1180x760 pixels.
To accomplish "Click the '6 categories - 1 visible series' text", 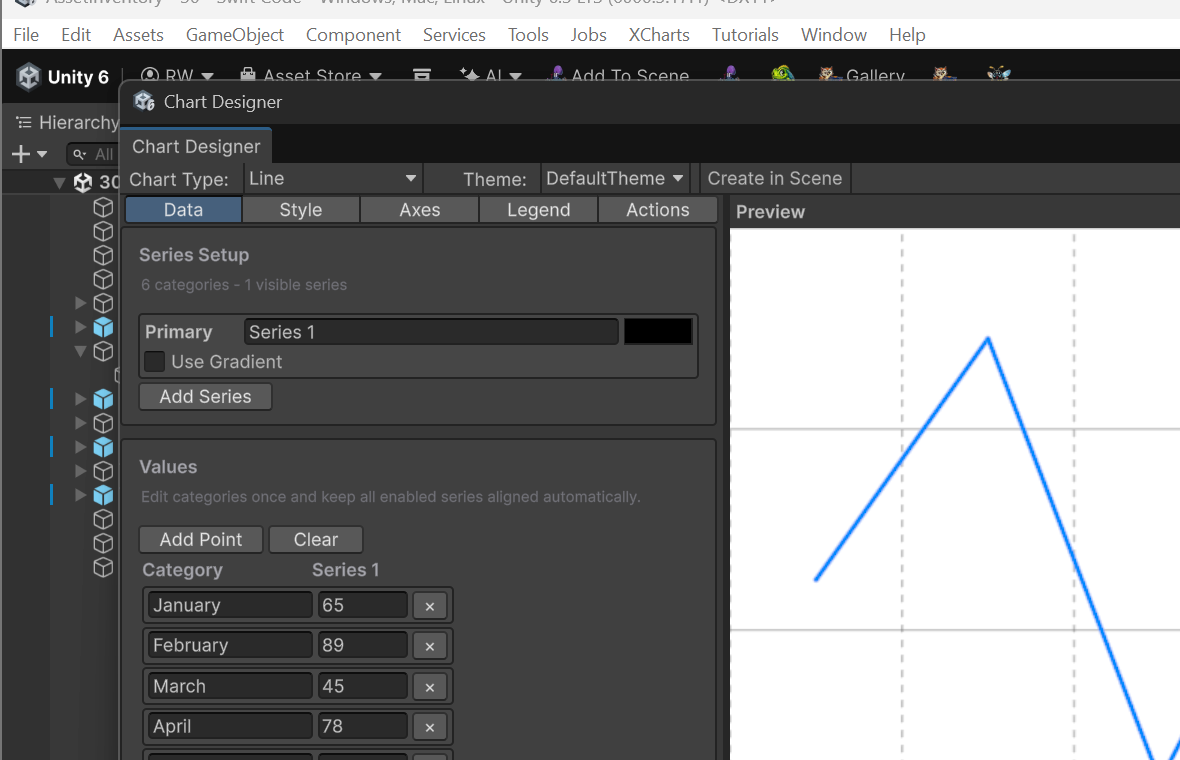I will (244, 285).
